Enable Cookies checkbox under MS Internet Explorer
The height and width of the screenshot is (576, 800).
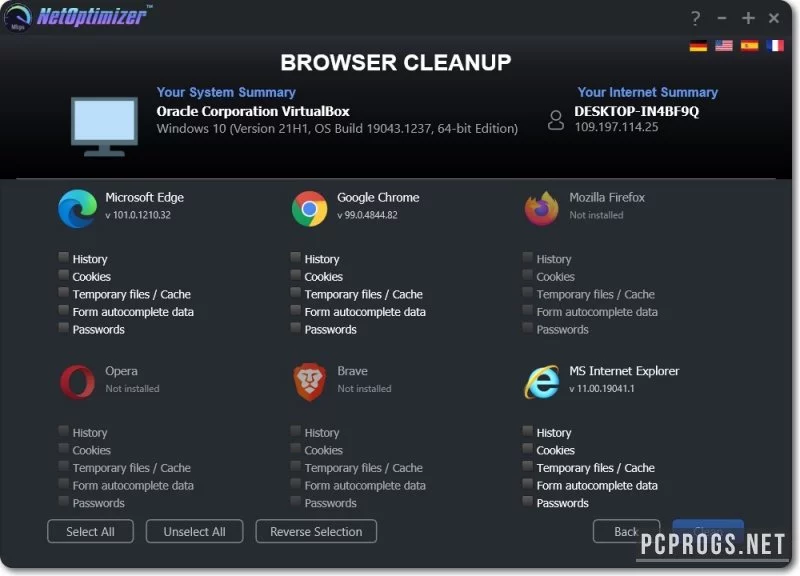click(528, 448)
